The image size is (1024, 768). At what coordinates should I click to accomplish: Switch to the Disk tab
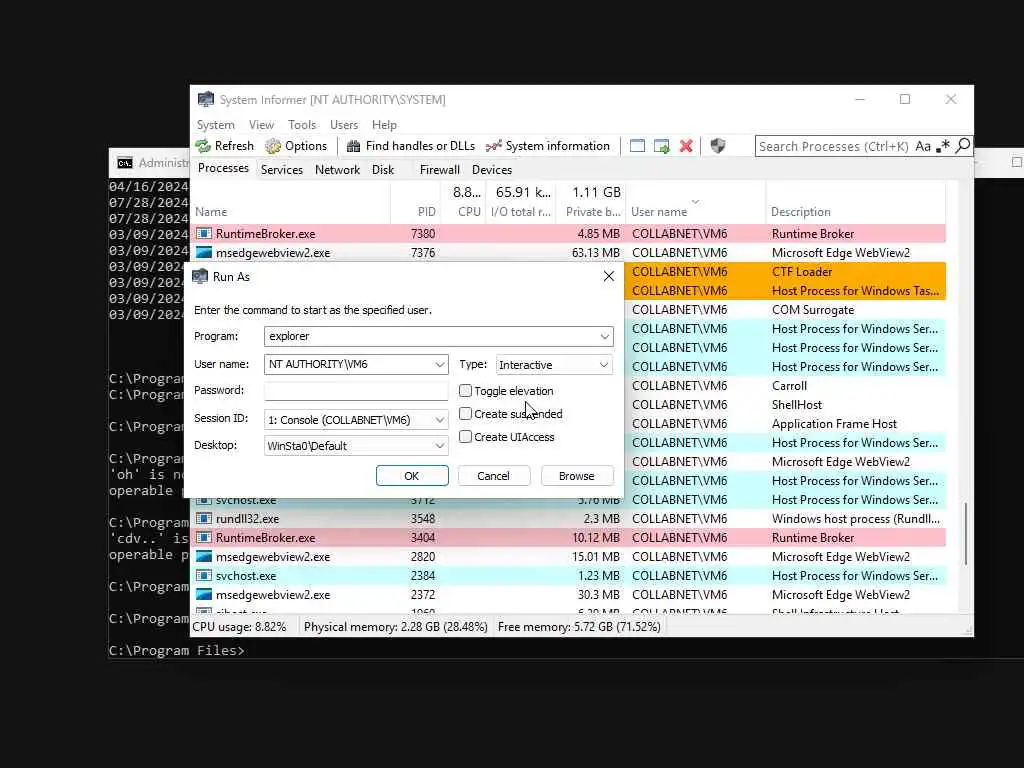[x=383, y=170]
